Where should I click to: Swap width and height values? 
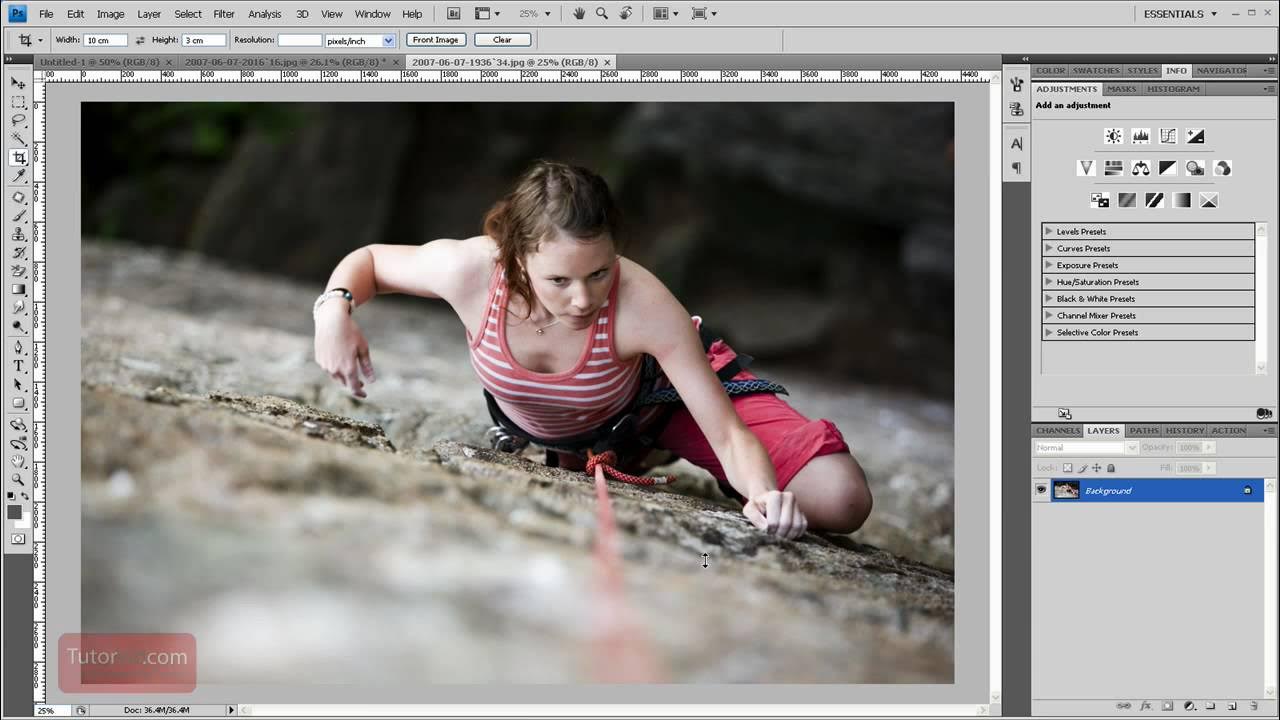click(x=140, y=40)
